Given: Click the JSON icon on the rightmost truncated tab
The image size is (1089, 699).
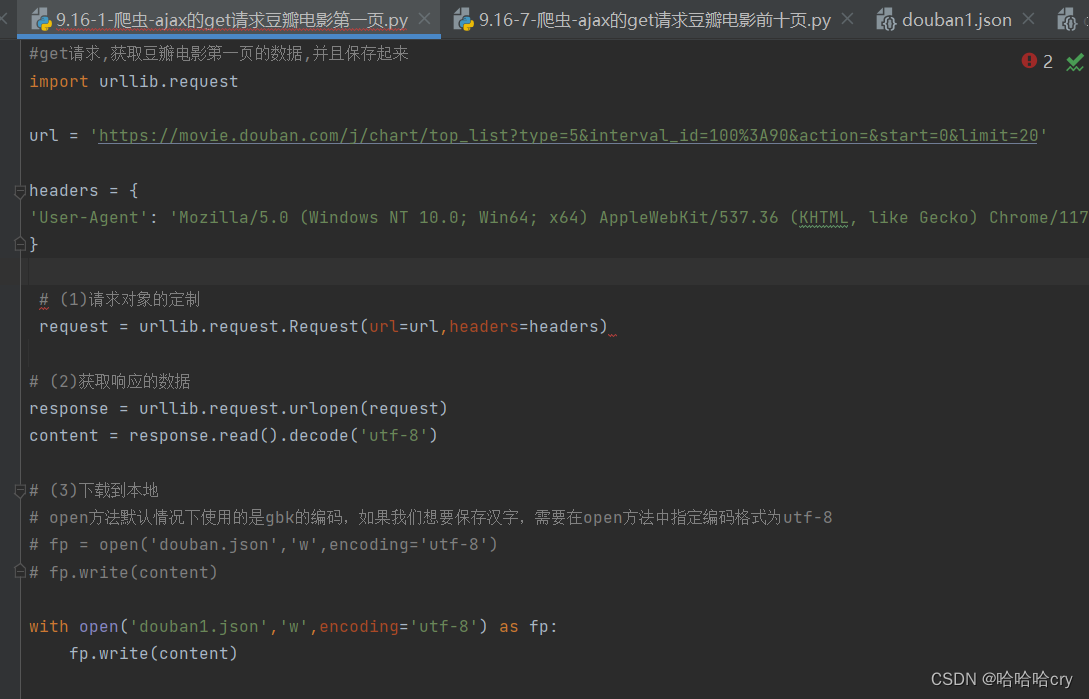Looking at the screenshot, I should pos(1066,18).
